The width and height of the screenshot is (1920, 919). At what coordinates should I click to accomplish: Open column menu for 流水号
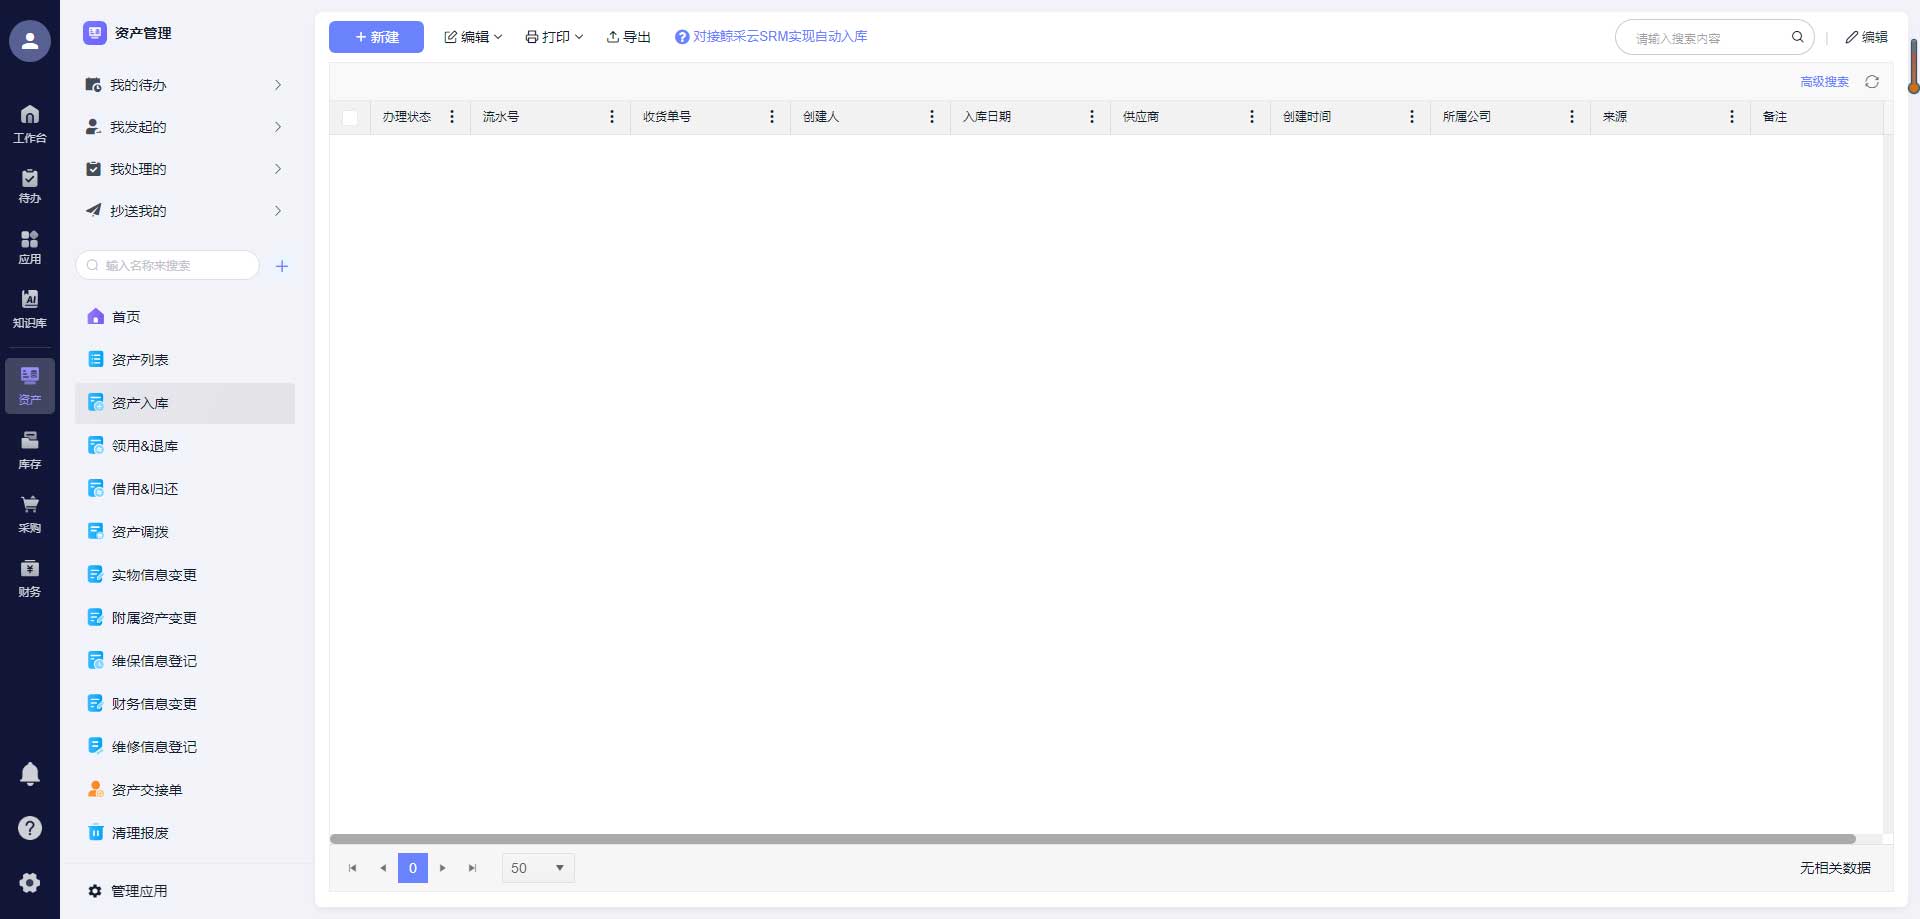(x=612, y=117)
